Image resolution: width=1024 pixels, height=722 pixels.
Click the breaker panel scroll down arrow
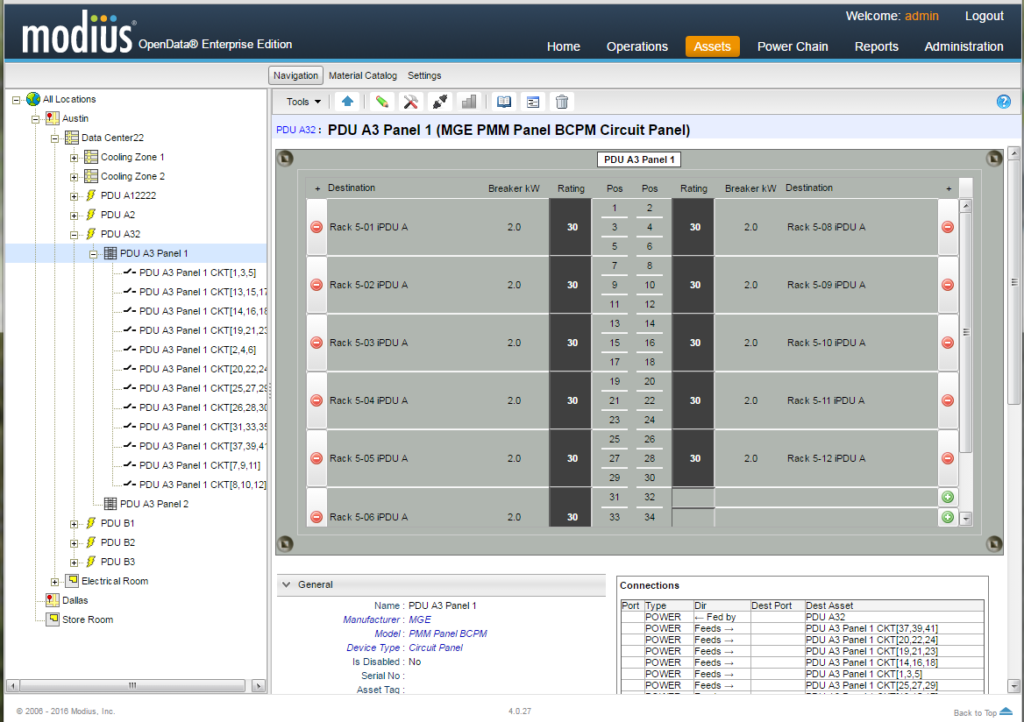pyautogui.click(x=966, y=519)
